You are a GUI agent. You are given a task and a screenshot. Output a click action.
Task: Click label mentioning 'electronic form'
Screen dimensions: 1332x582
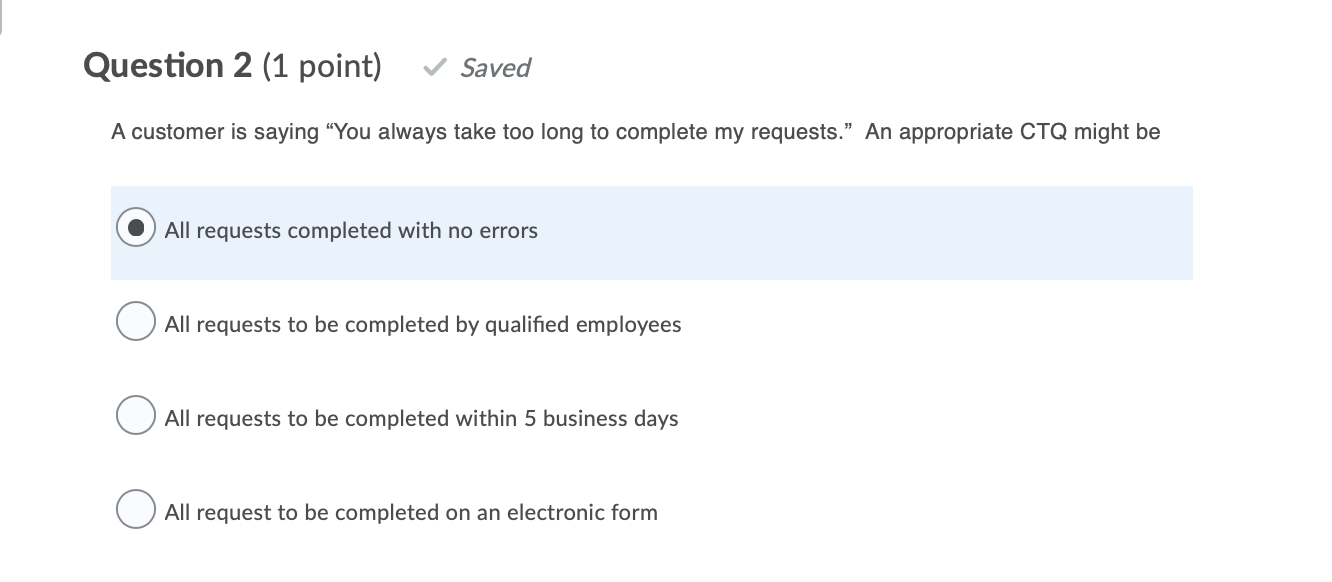(x=409, y=512)
